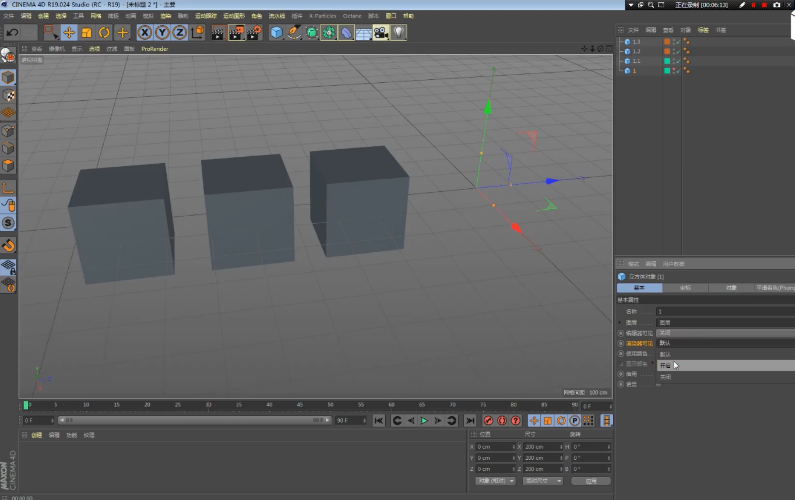
Task: Click the '应用' apply button
Action: pyautogui.click(x=591, y=481)
